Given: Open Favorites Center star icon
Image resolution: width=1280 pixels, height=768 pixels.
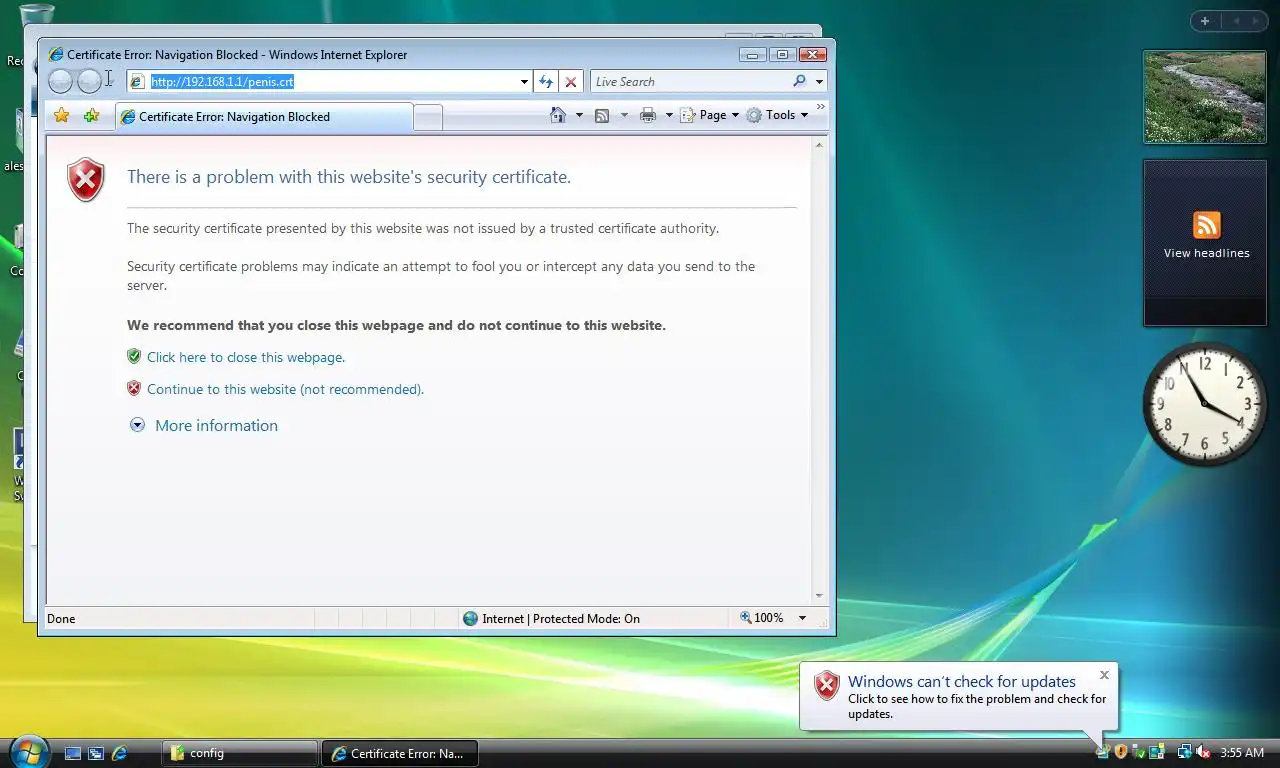Looking at the screenshot, I should click(62, 116).
